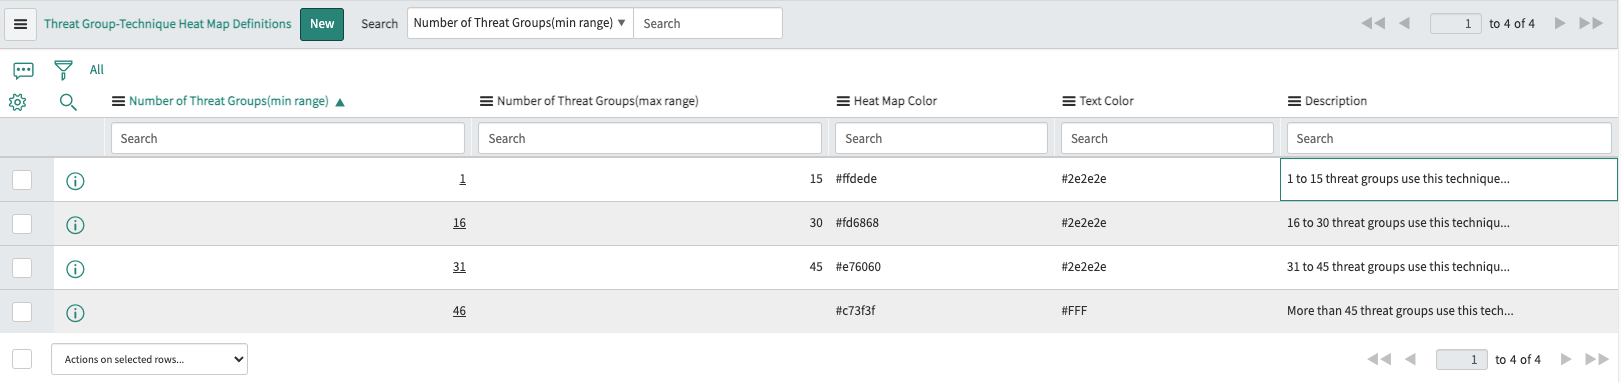Sort by Number of Threat Groups(max range) header
1621x382 pixels.
pos(598,101)
